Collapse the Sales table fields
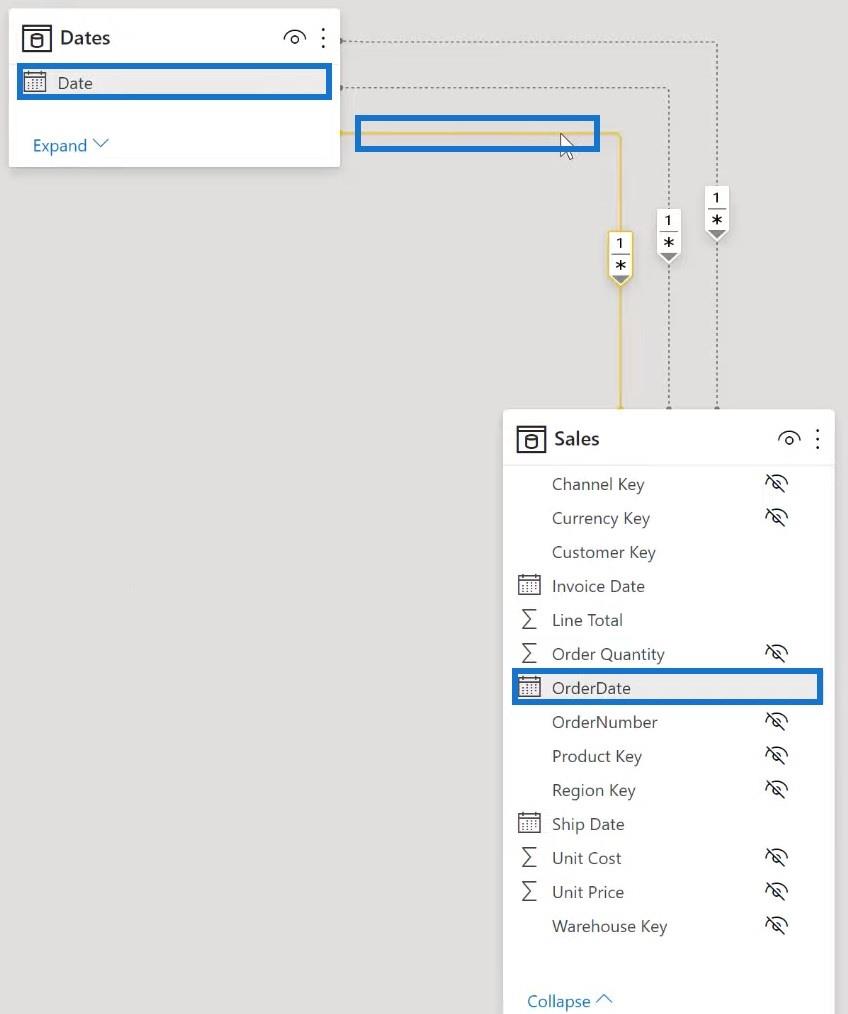Viewport: 848px width, 1014px height. [569, 1000]
